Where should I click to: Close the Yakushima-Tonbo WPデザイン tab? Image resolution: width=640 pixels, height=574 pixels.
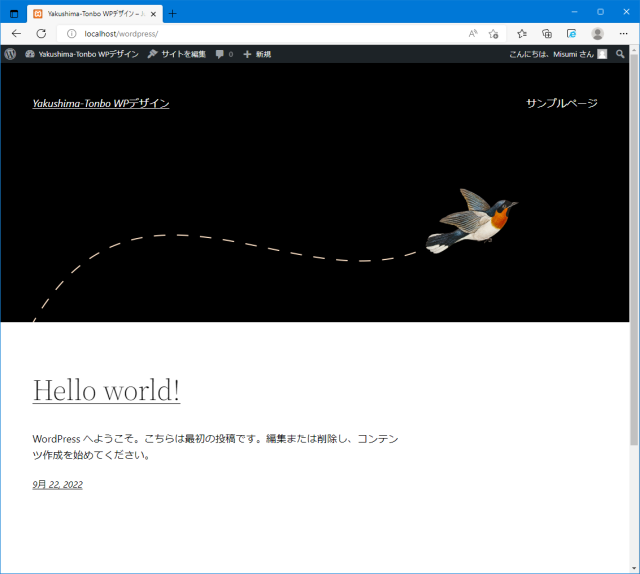point(153,14)
